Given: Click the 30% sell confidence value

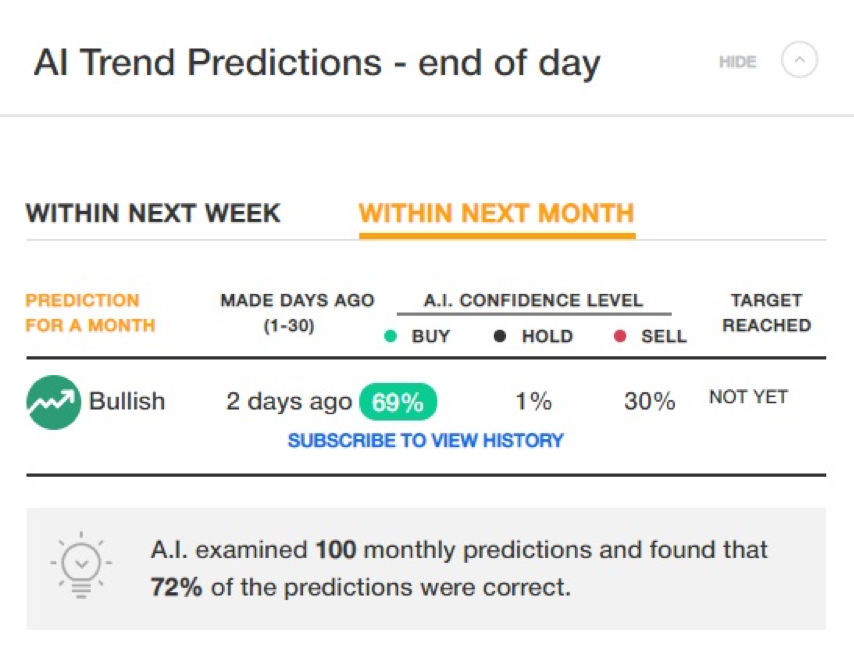Looking at the screenshot, I should (x=649, y=402).
